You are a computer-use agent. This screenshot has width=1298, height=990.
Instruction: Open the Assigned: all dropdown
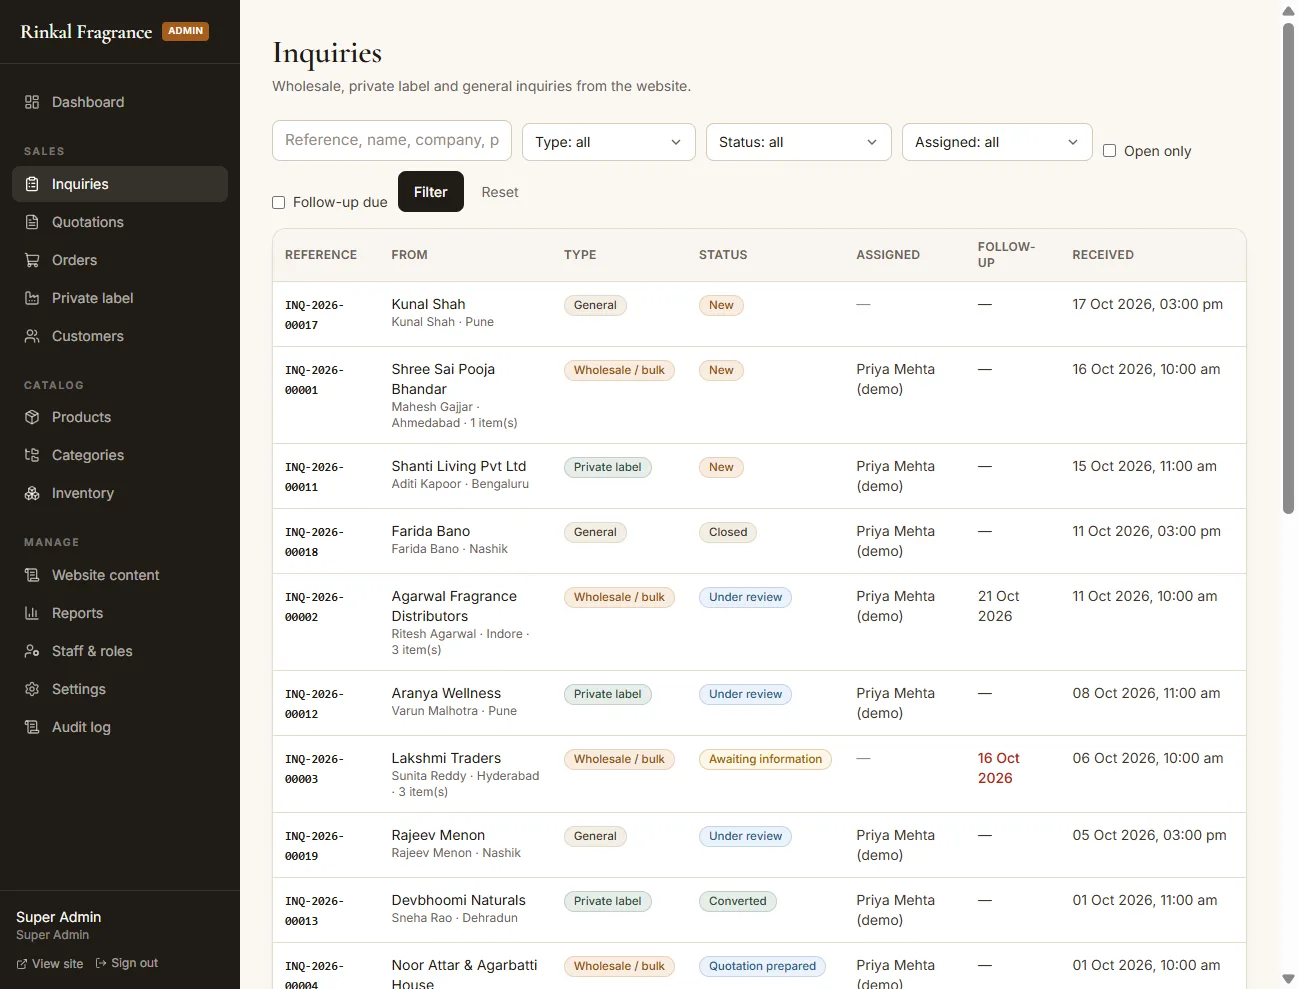tap(997, 142)
